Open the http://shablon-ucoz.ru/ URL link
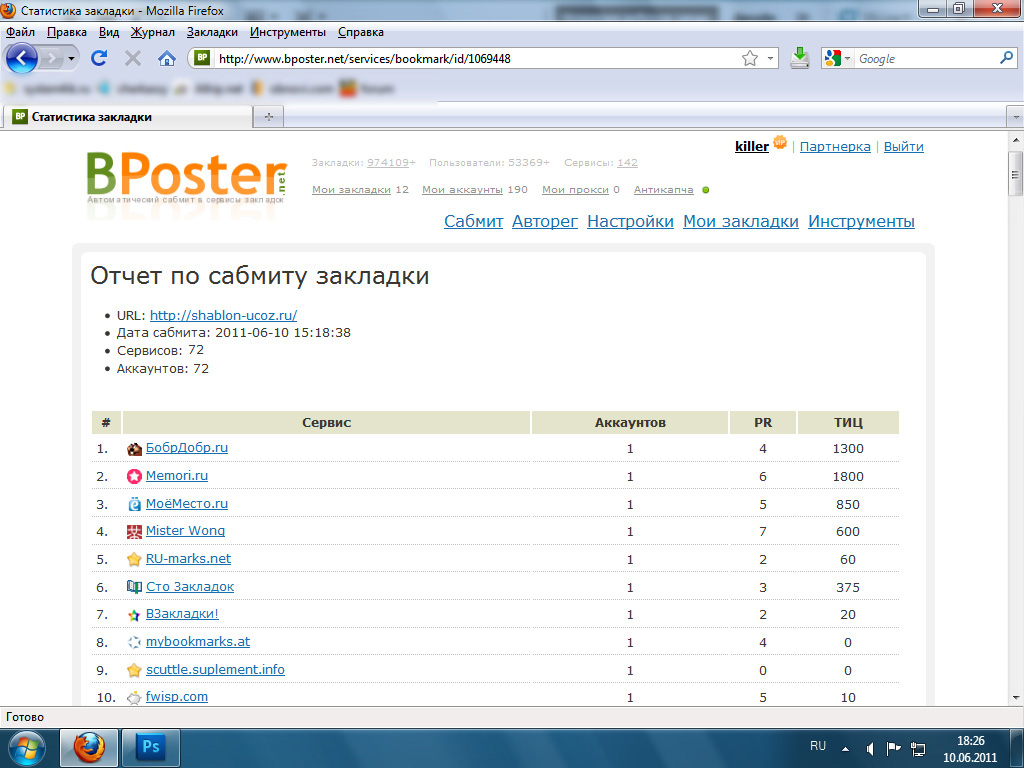The width and height of the screenshot is (1024, 768). click(x=223, y=315)
